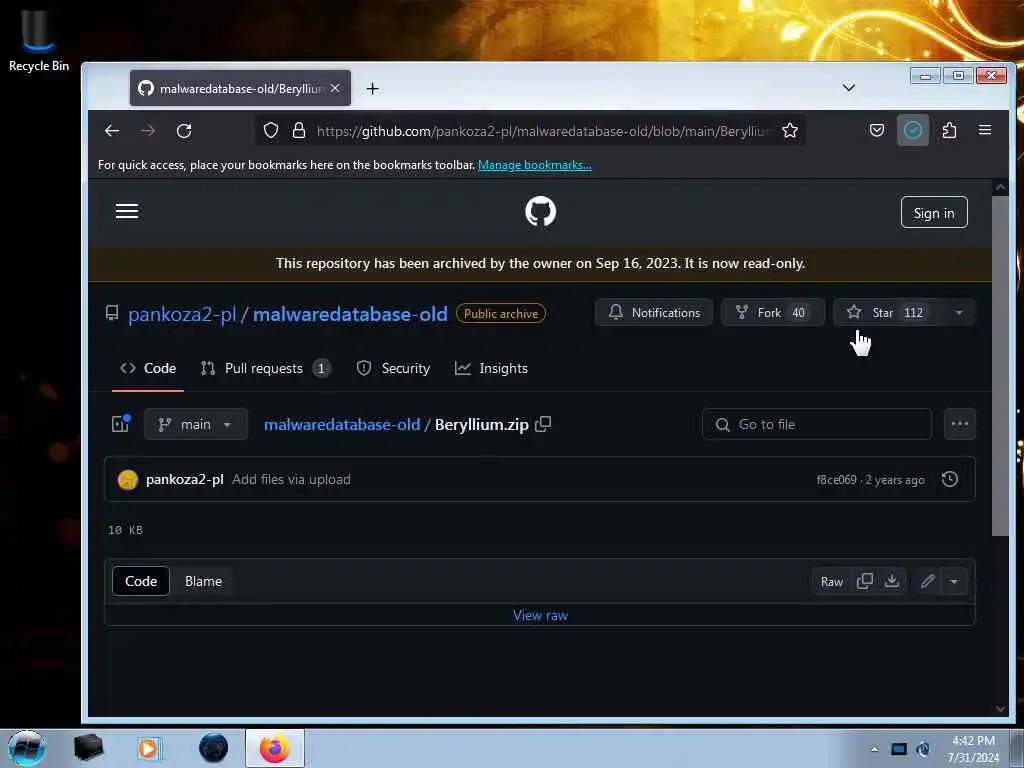Viewport: 1024px width, 768px height.
Task: Open the malwaredatabase-old repository title link
Action: 350,314
